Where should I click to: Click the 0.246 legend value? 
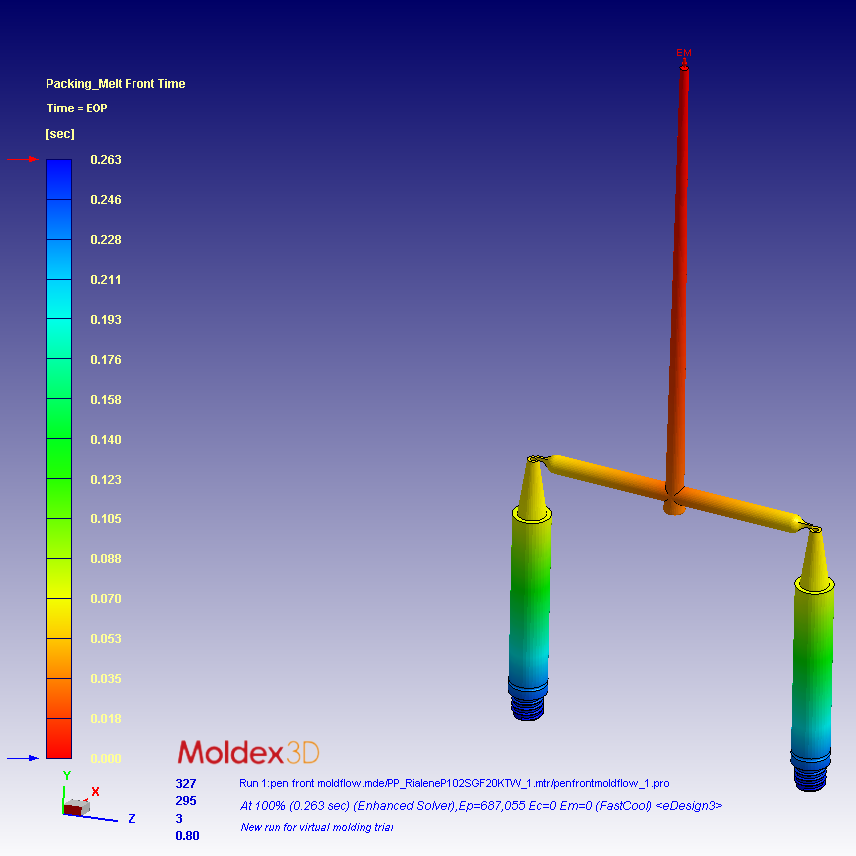[x=106, y=199]
